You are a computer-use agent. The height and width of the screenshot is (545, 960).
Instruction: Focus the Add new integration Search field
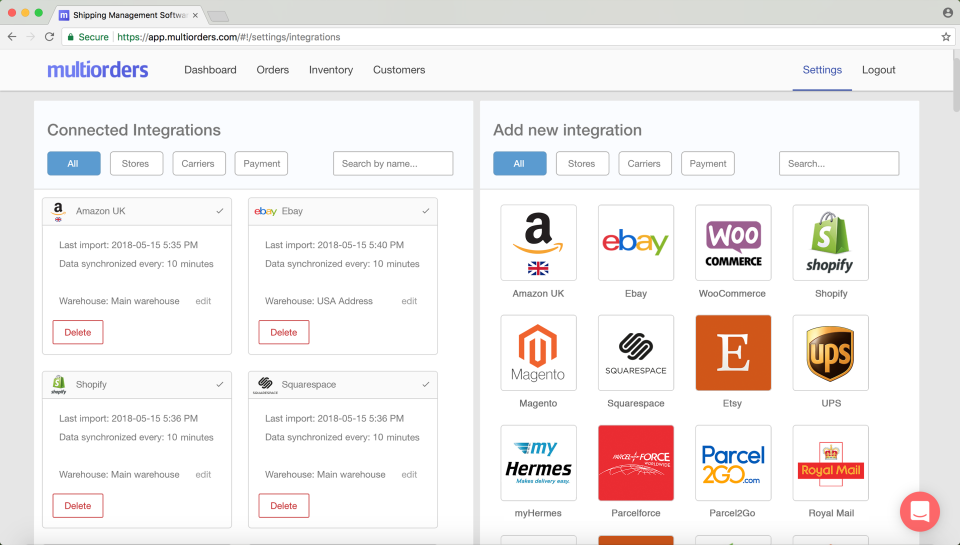click(839, 164)
